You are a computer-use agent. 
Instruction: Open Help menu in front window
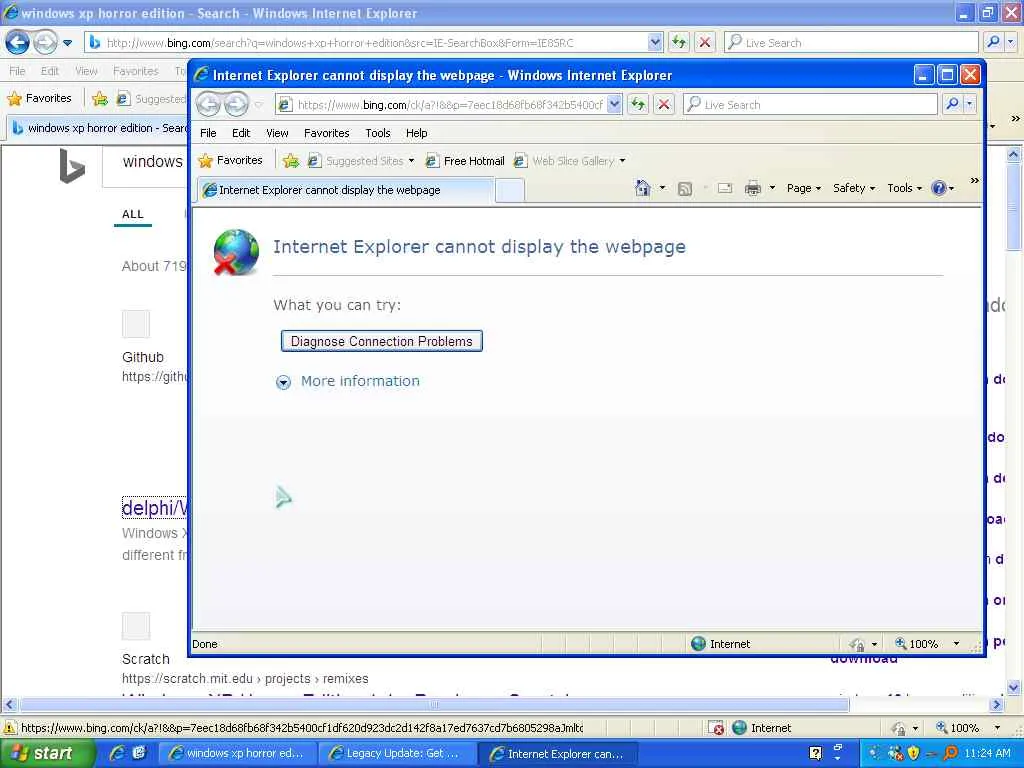416,133
